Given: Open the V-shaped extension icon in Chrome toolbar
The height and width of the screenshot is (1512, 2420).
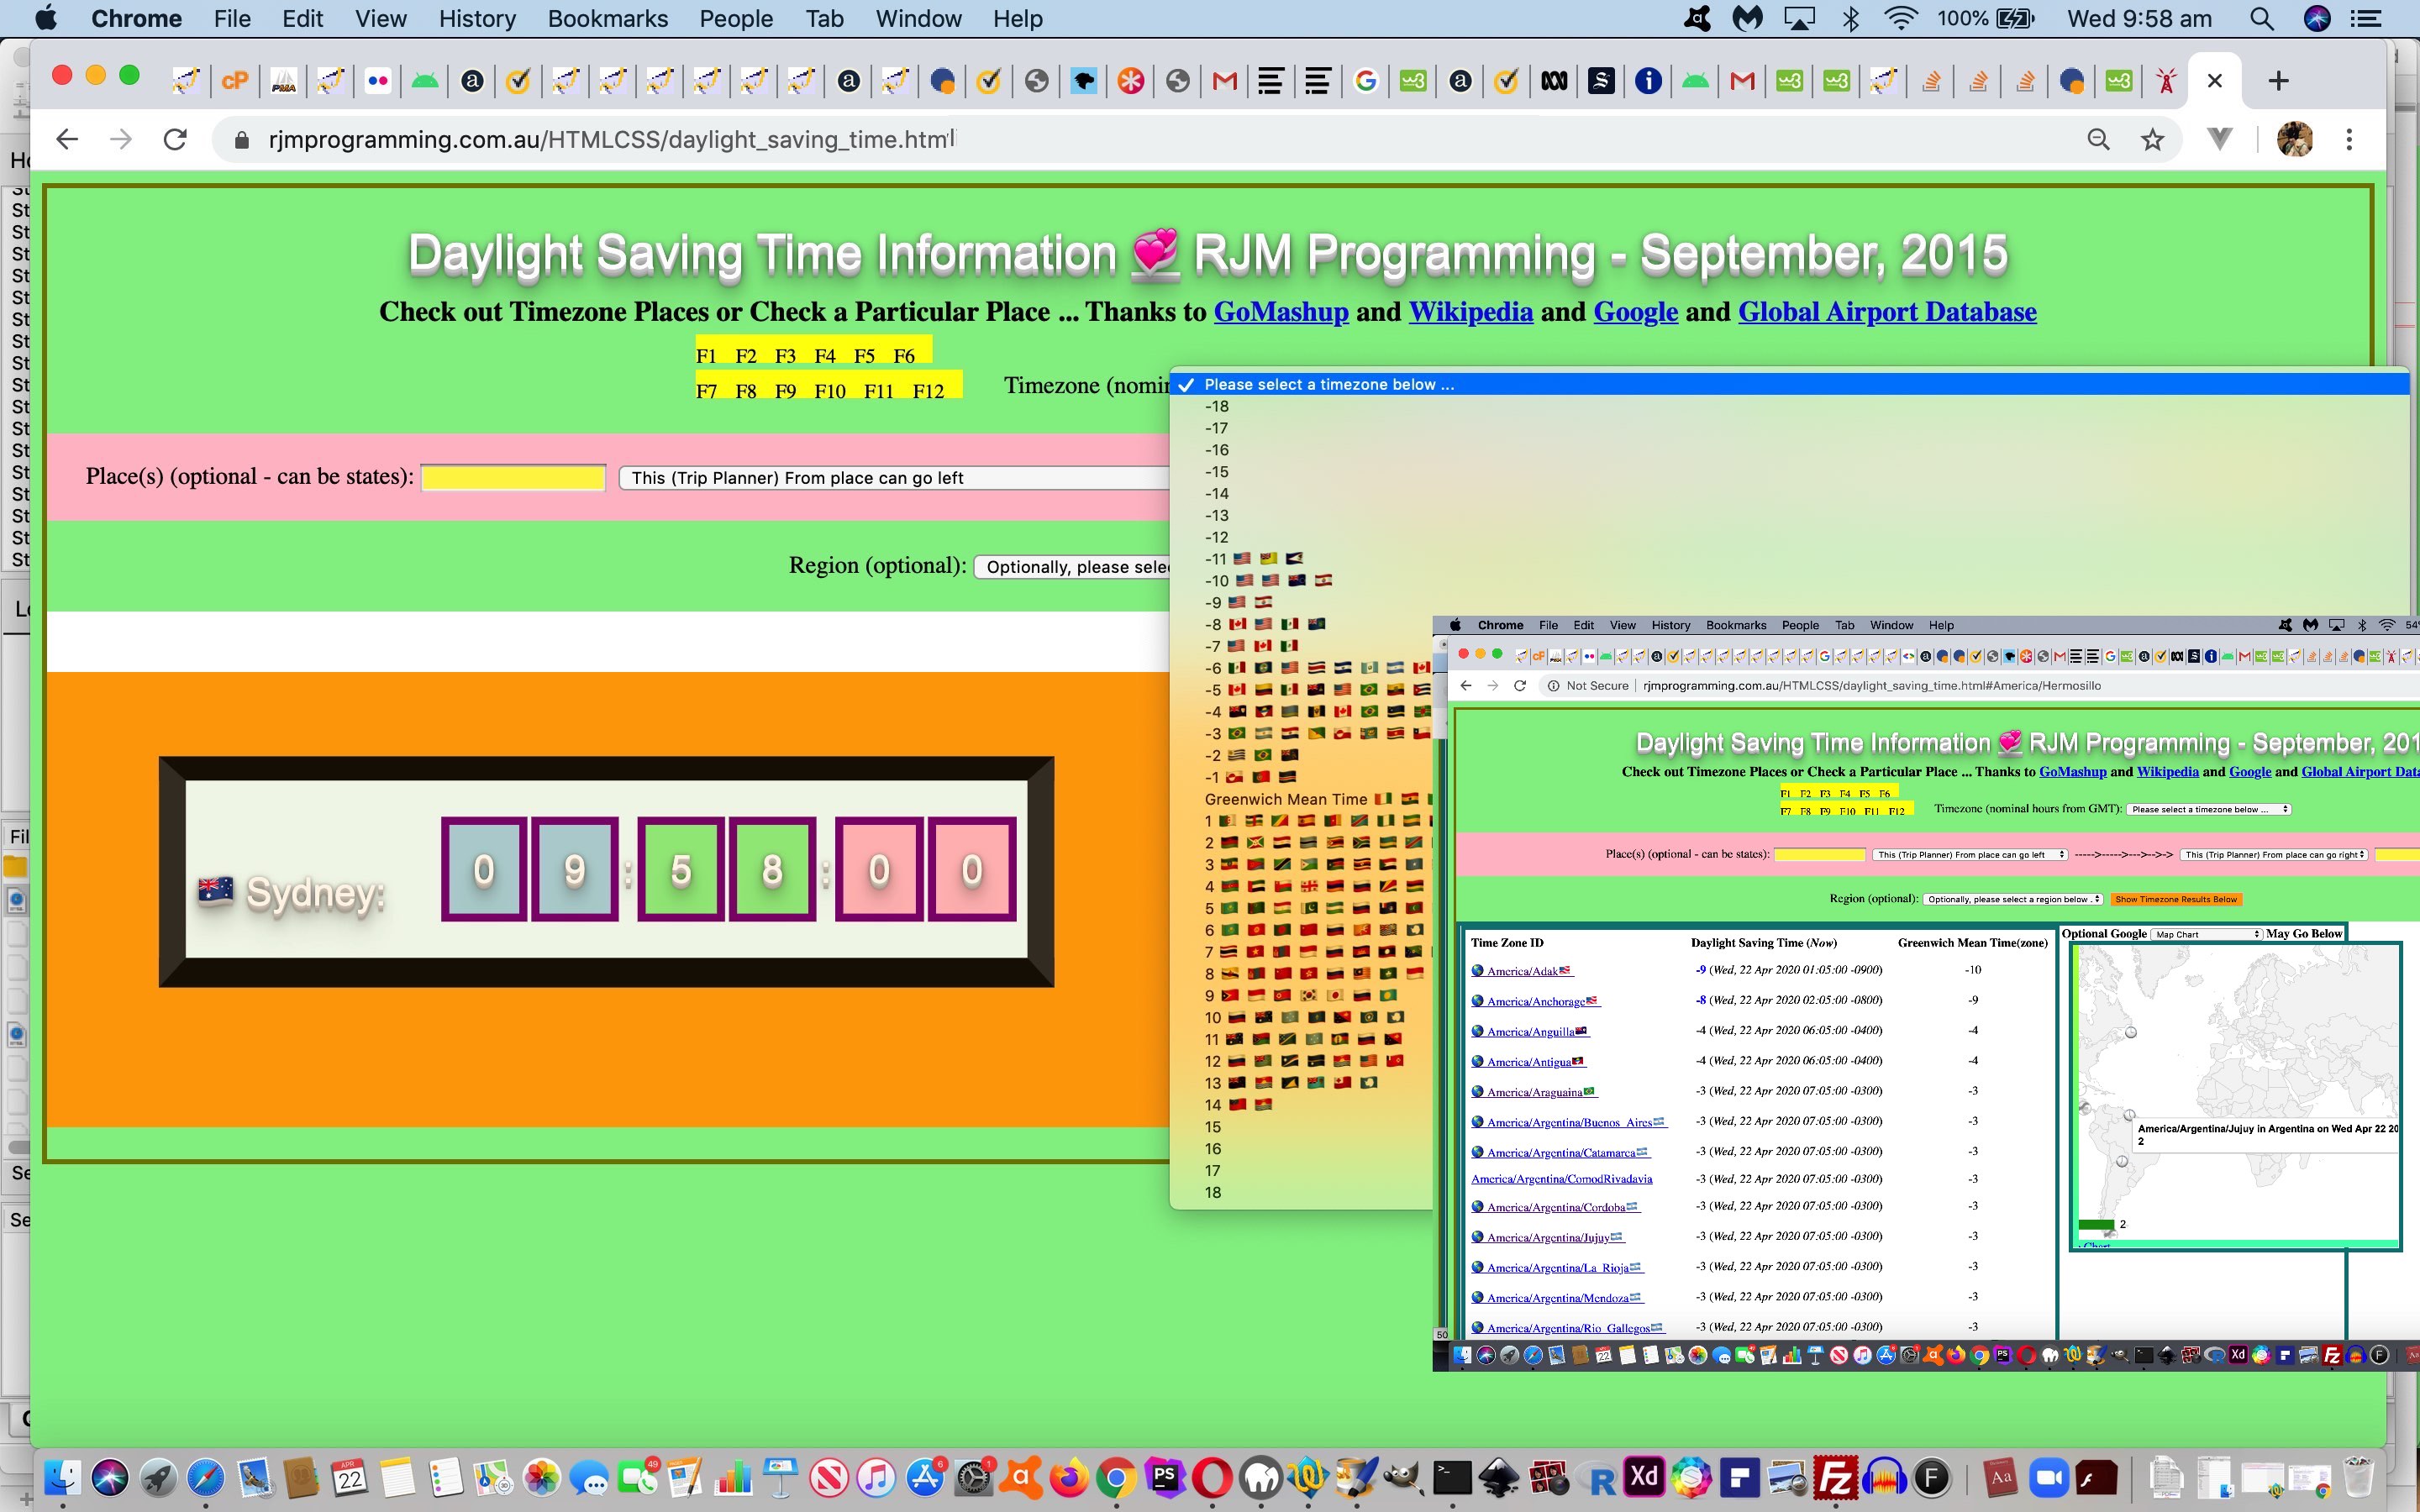Looking at the screenshot, I should [2220, 139].
